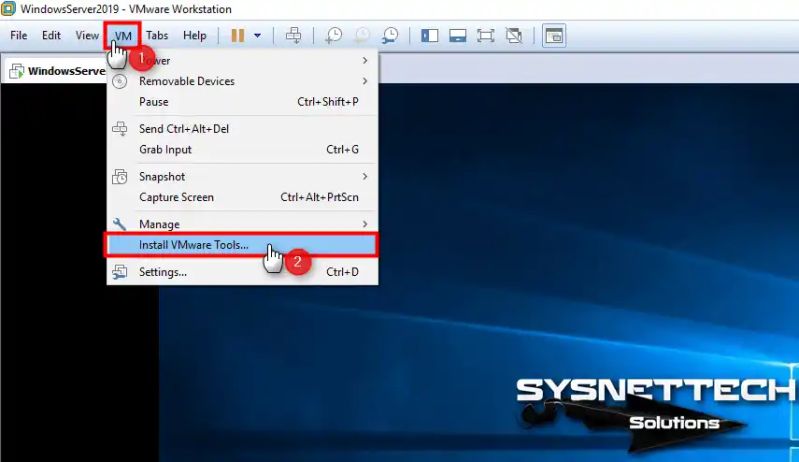Open Settings from the VM menu
Viewport: 799px width, 462px height.
pos(243,272)
